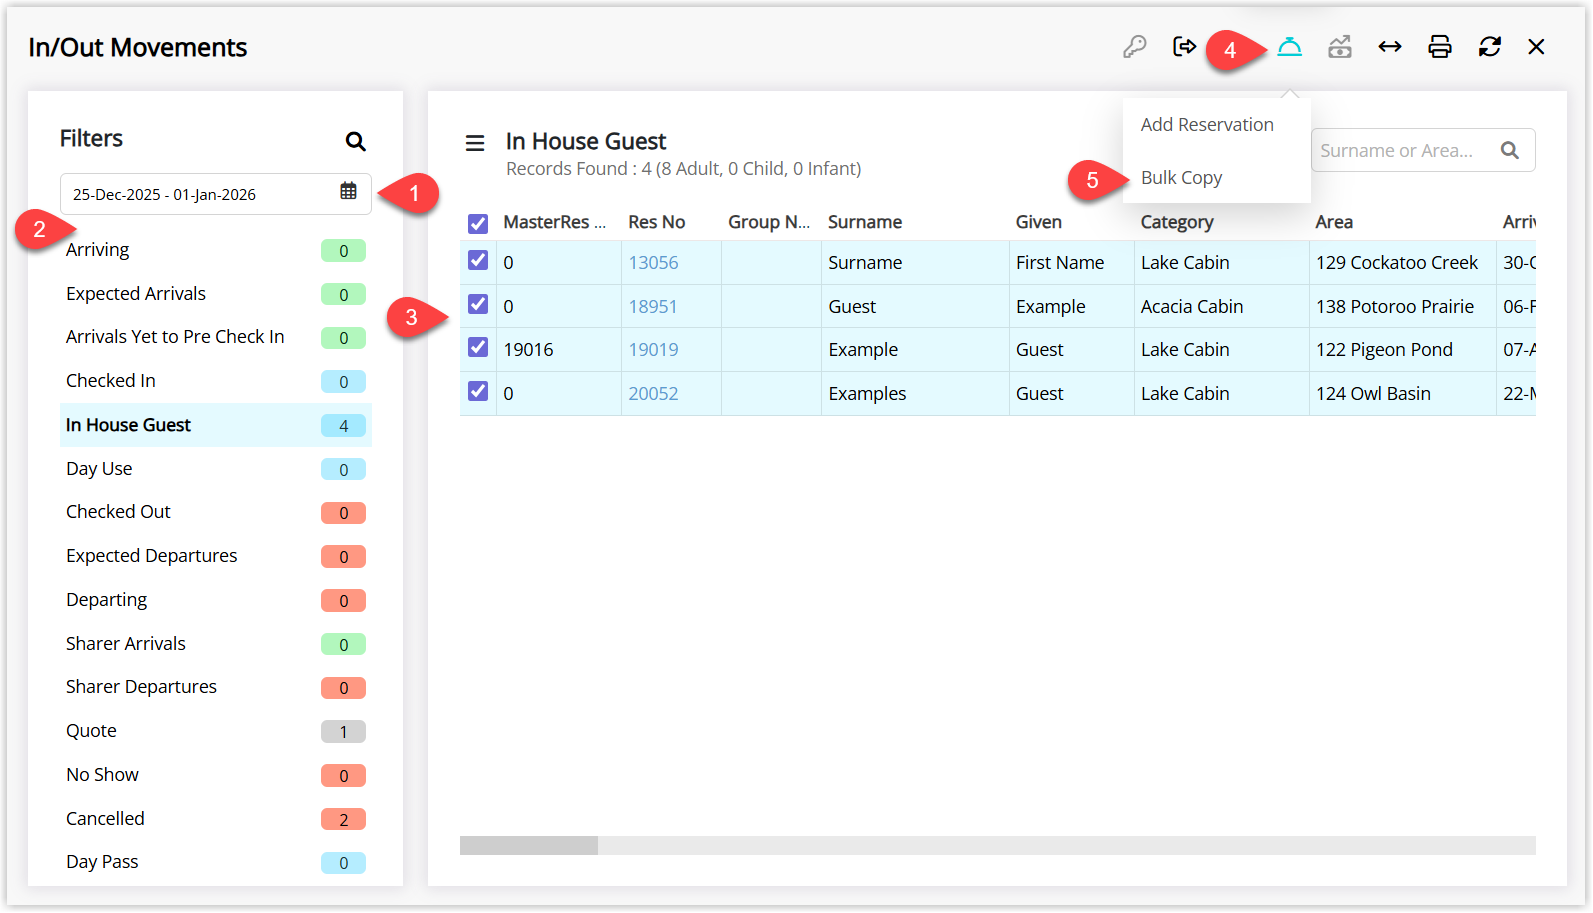Open the reservation bell icon menu
The width and height of the screenshot is (1593, 913).
[1290, 47]
